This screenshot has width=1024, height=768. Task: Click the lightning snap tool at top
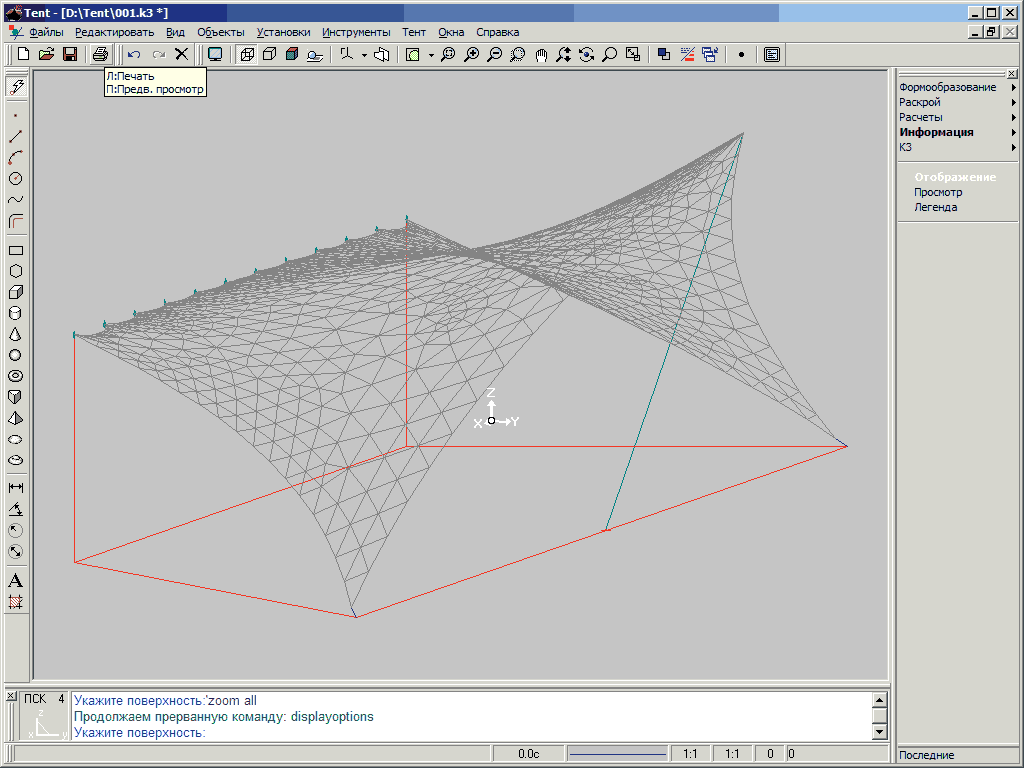[x=16, y=86]
